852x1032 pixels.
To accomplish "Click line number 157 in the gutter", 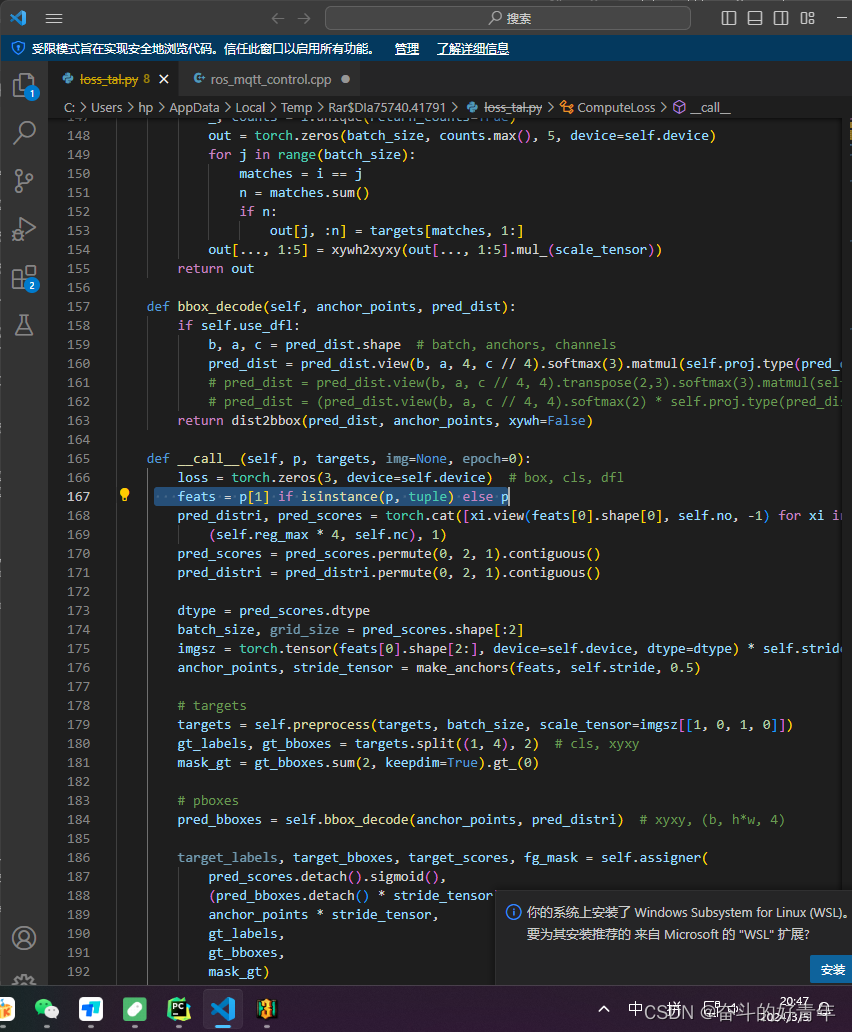I will [78, 307].
